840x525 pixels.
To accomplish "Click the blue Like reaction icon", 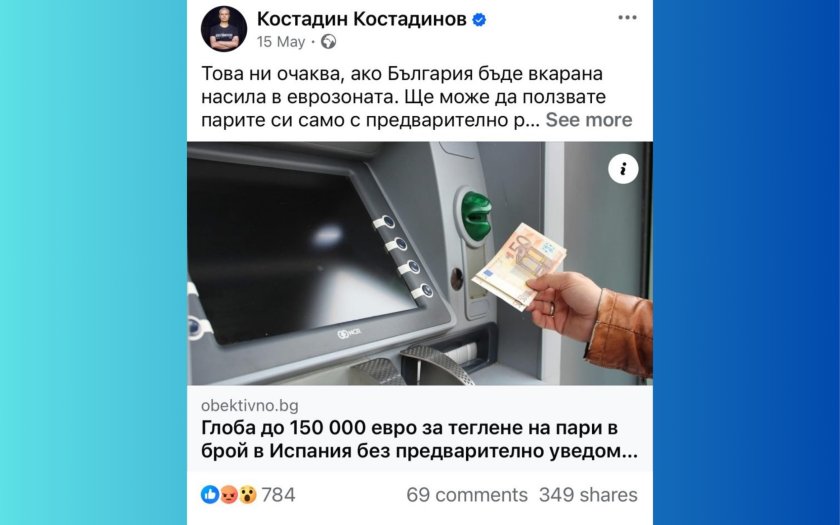I will 210,494.
